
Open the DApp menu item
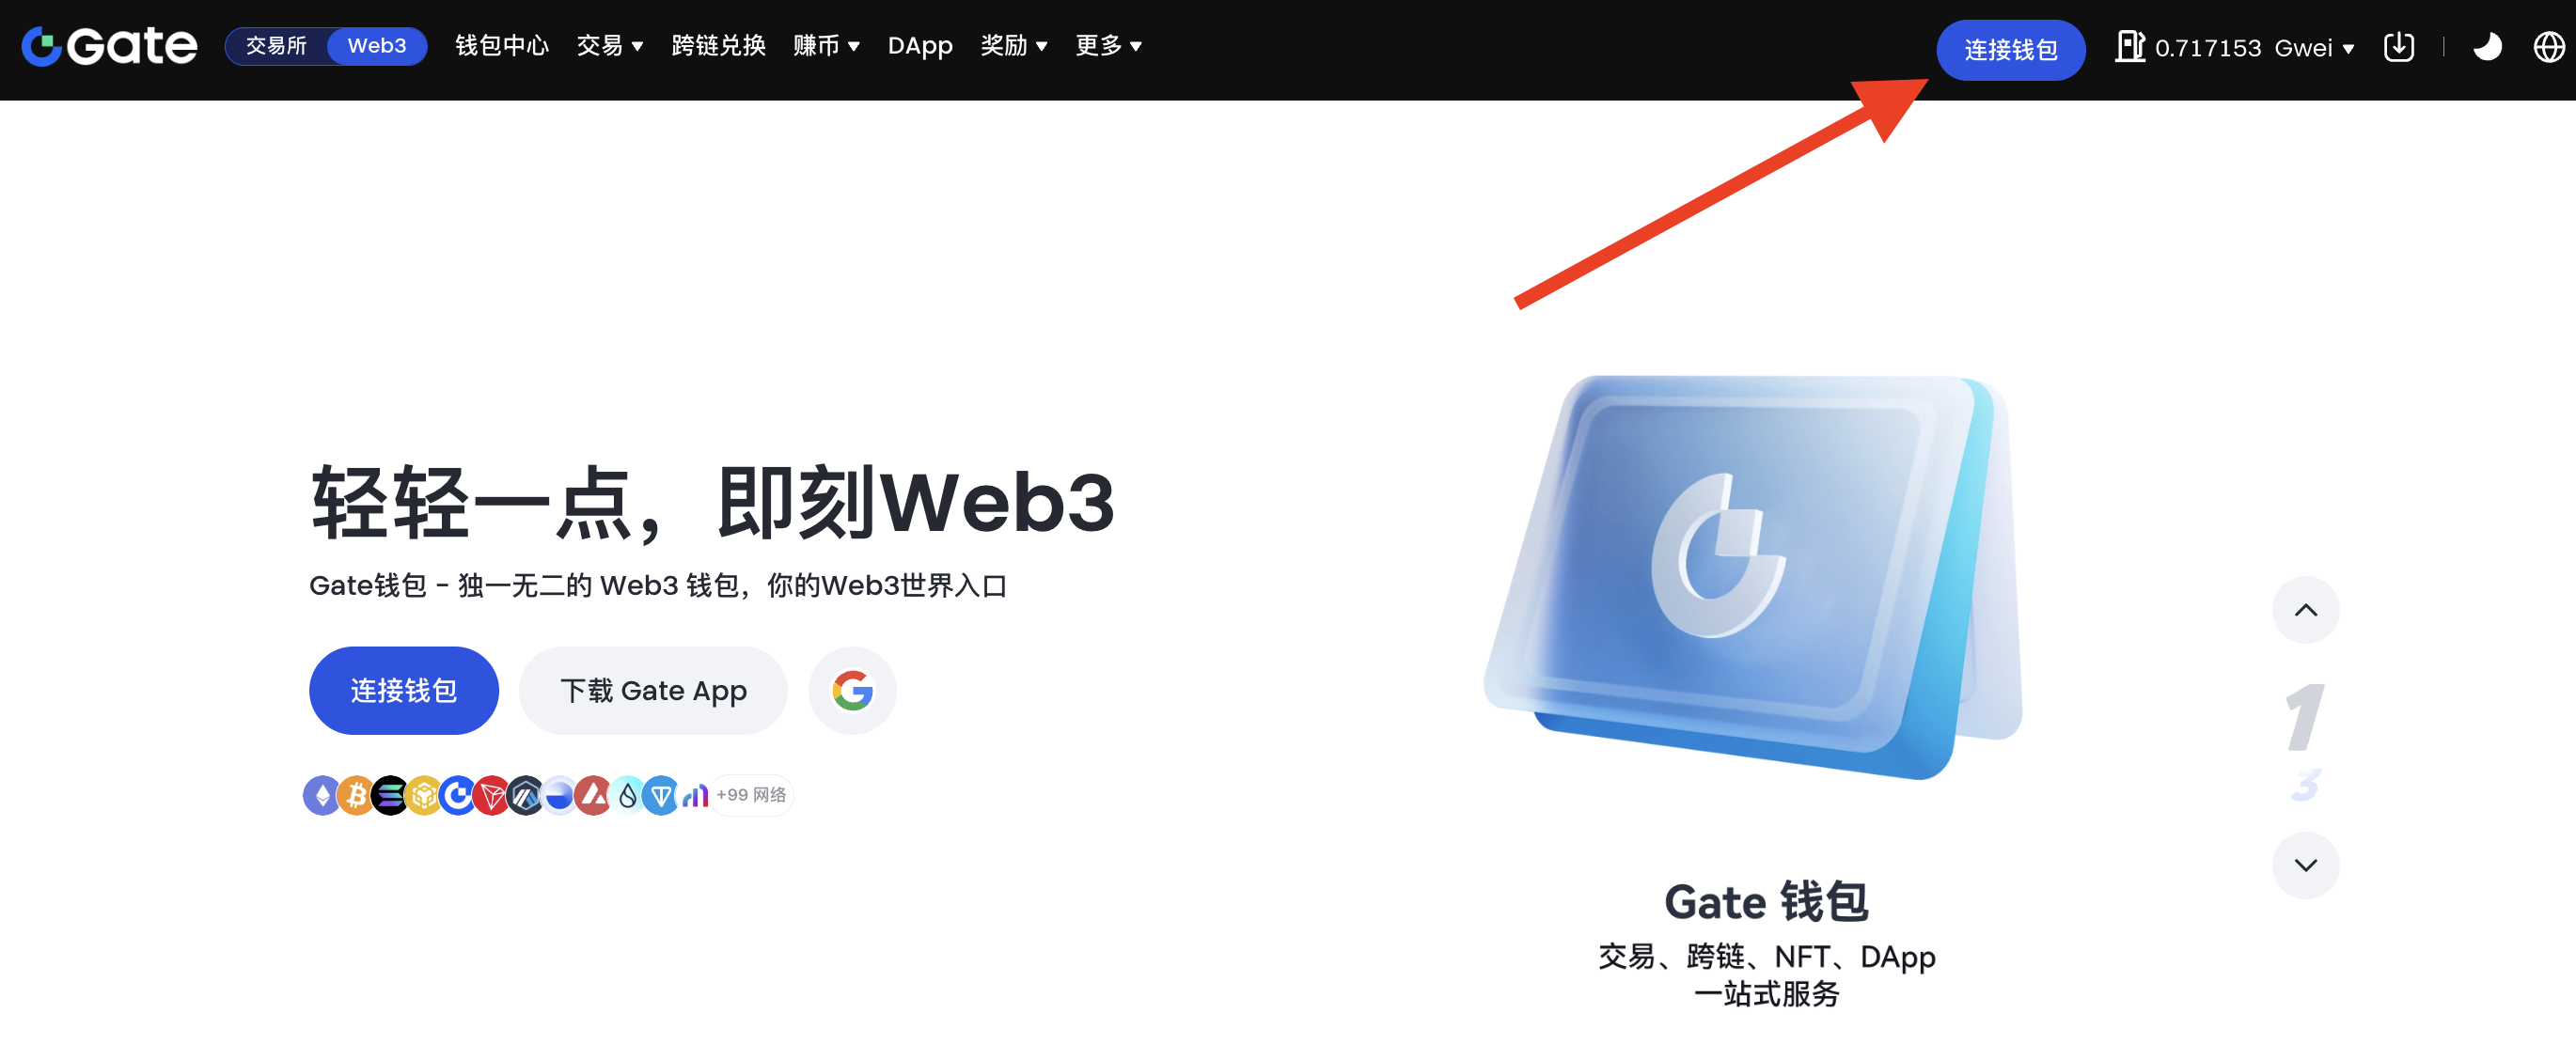pyautogui.click(x=920, y=46)
